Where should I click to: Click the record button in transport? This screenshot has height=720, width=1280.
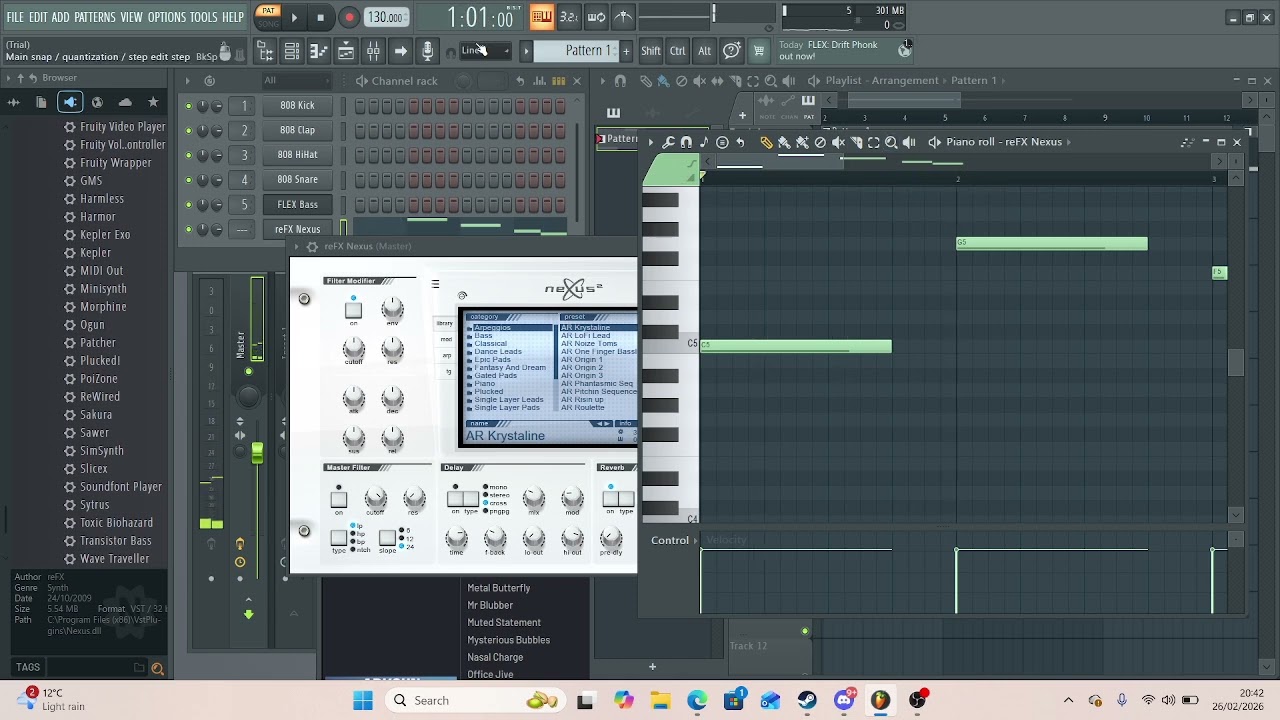[x=348, y=17]
